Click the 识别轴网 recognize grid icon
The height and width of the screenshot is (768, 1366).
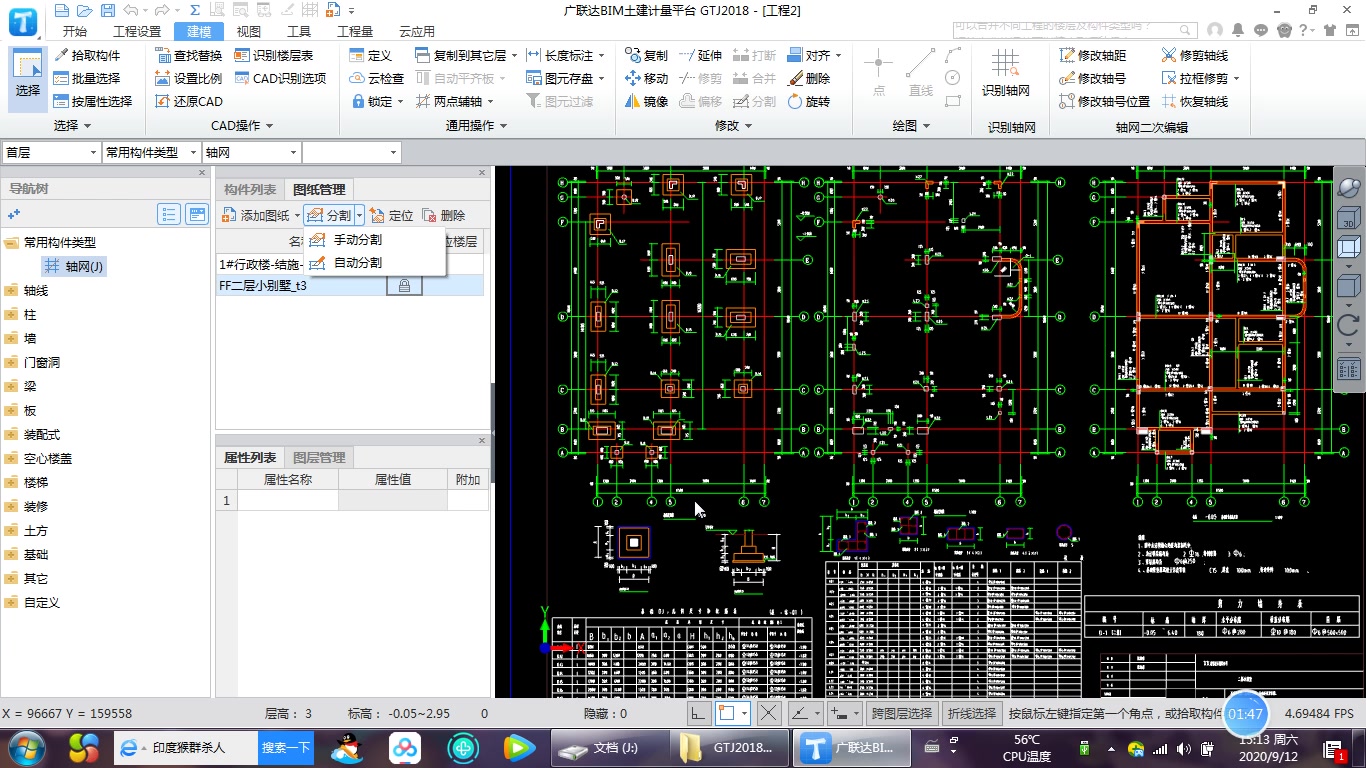pyautogui.click(x=1005, y=75)
